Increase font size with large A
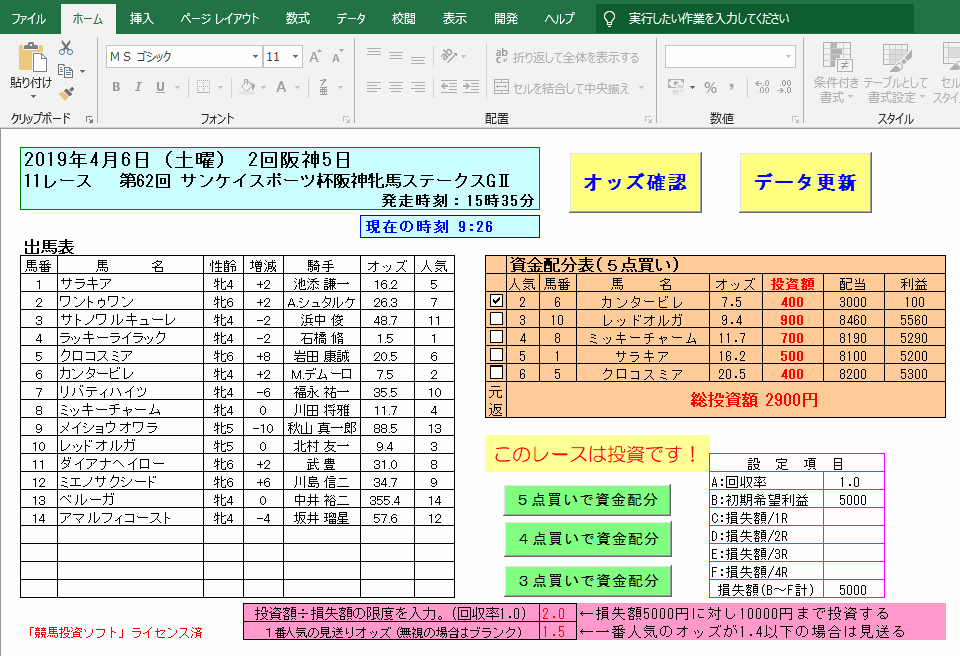This screenshot has width=960, height=656. 315,57
